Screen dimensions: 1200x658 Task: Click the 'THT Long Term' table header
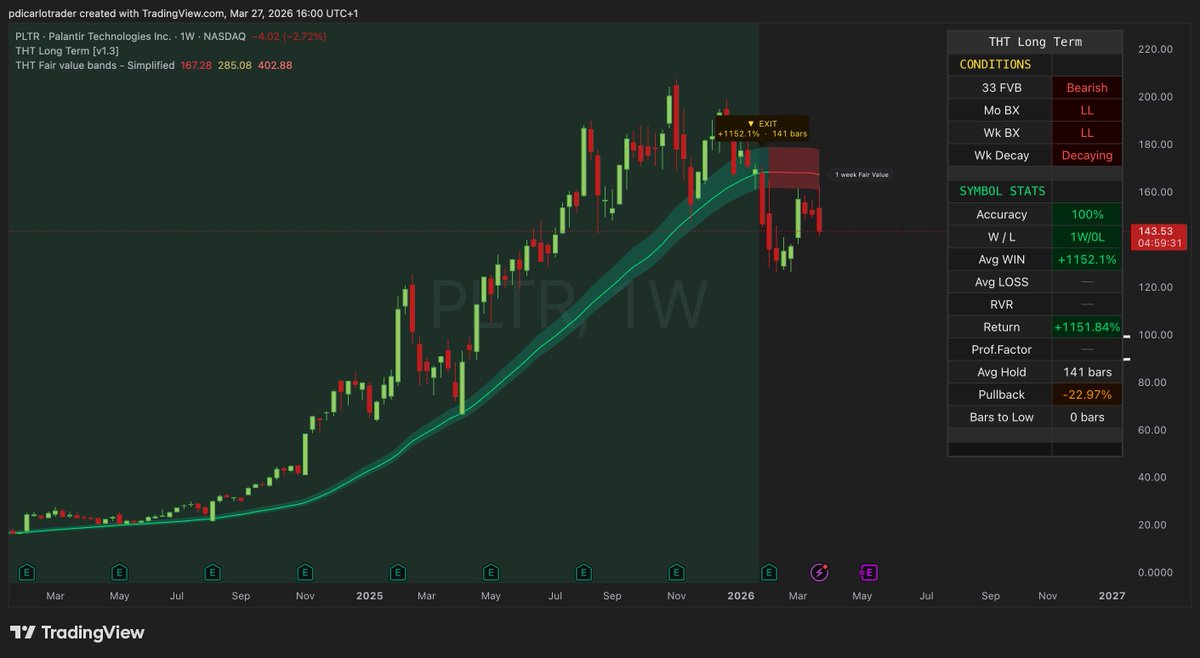coord(1035,42)
